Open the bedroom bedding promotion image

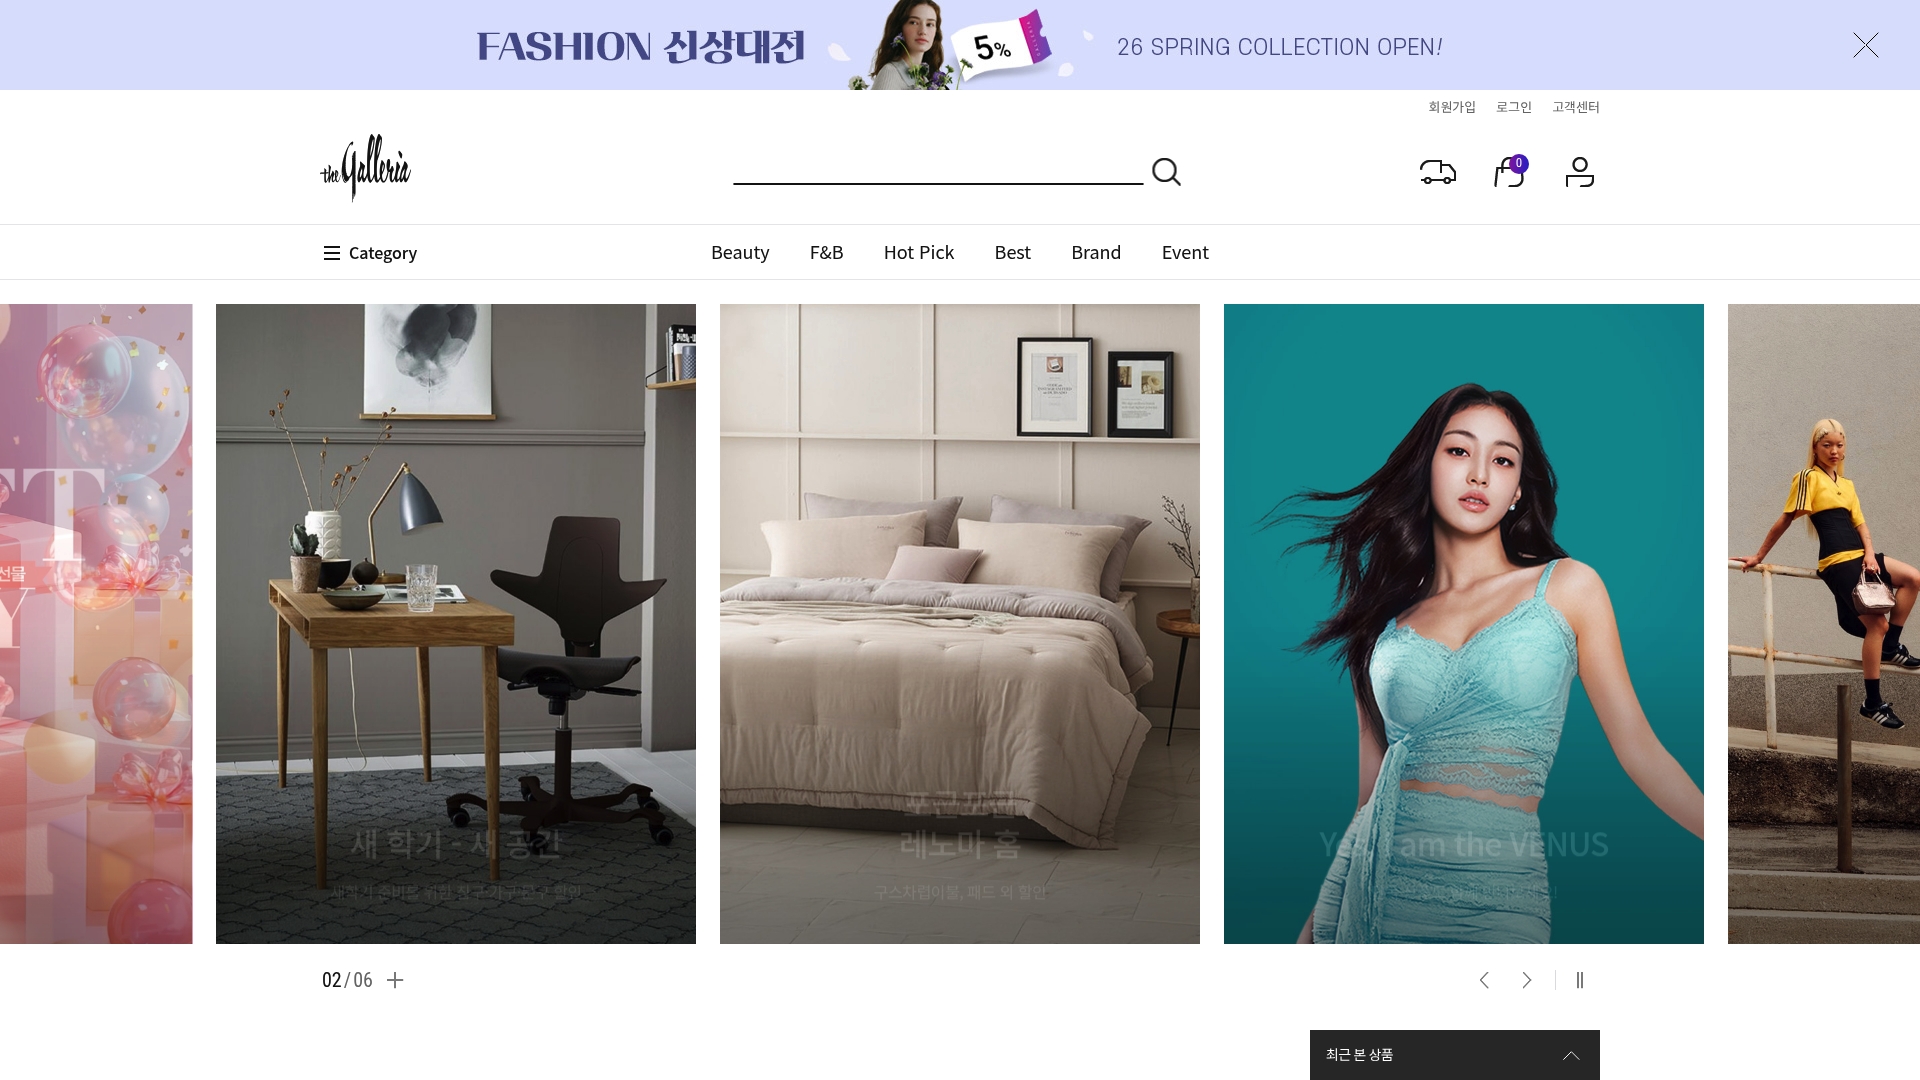[960, 623]
